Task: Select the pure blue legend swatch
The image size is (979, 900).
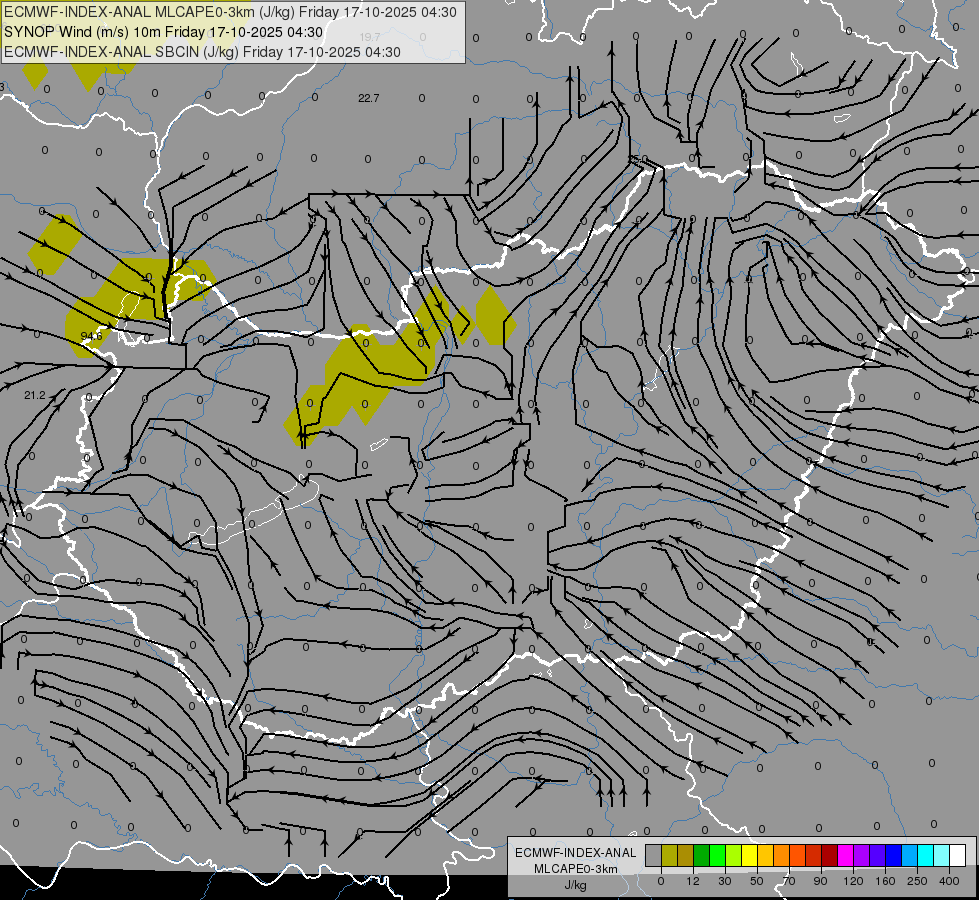Action: click(x=893, y=855)
